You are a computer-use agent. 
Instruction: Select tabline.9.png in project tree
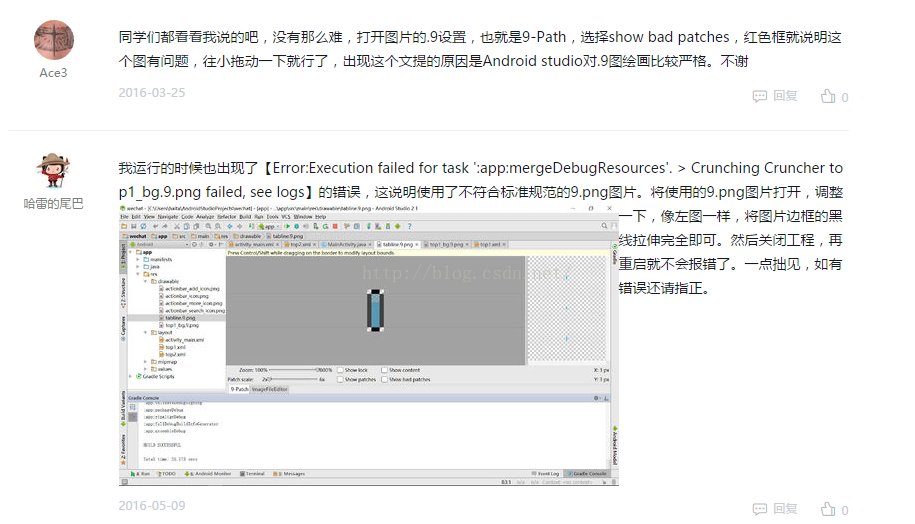tap(176, 318)
